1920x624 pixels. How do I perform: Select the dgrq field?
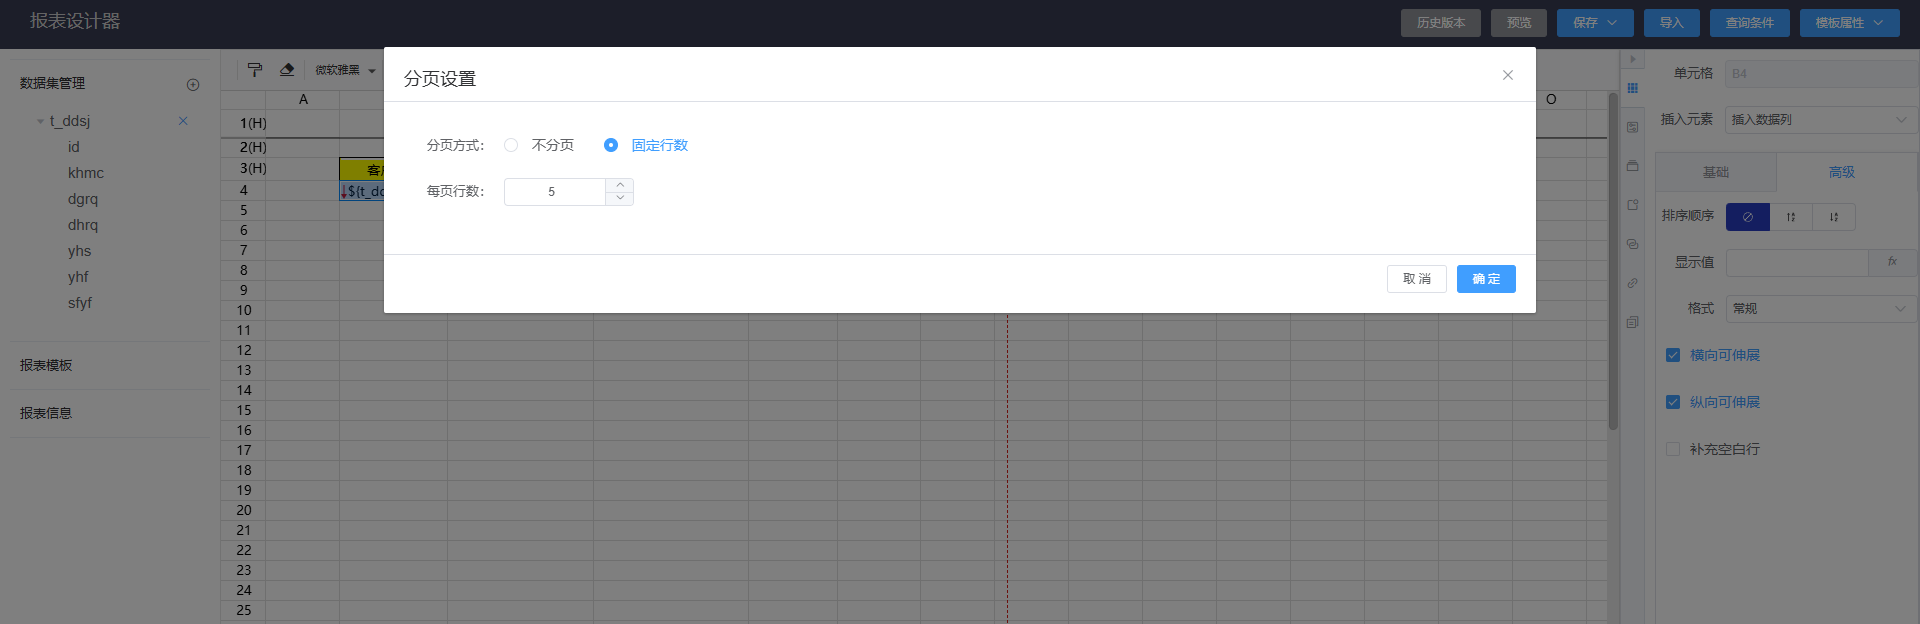[83, 199]
